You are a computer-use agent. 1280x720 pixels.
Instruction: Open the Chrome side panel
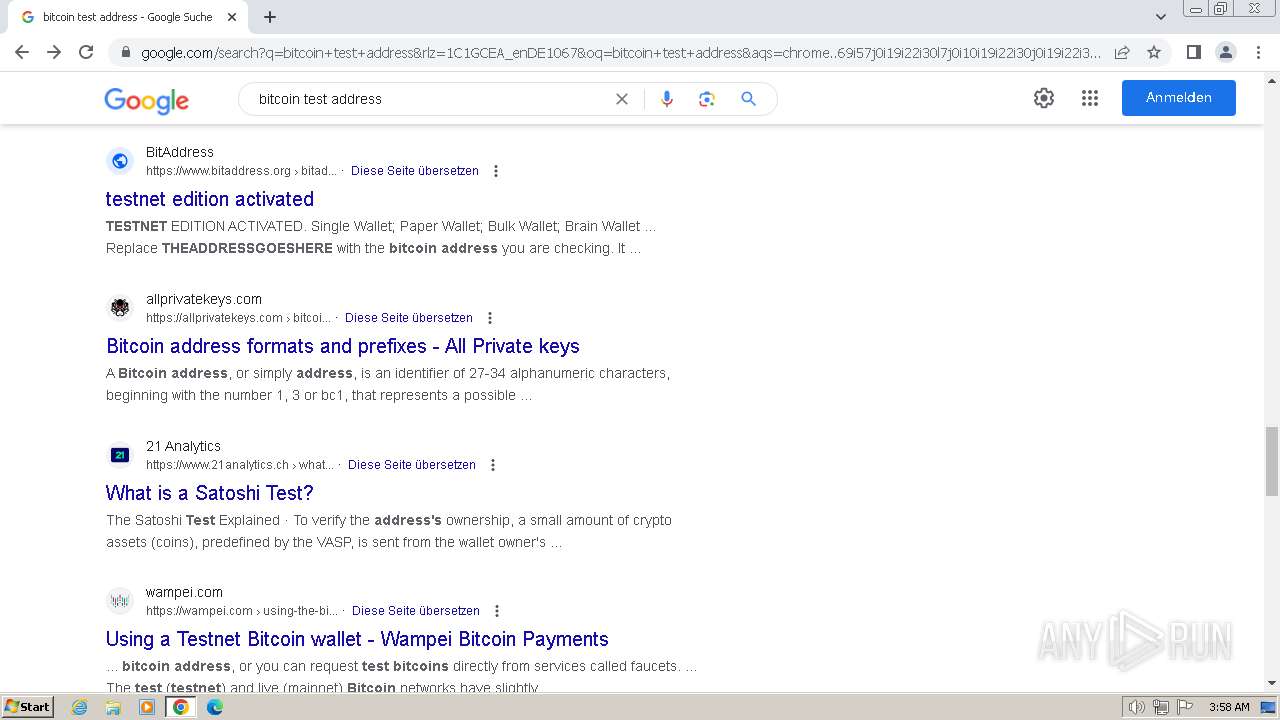(x=1193, y=52)
